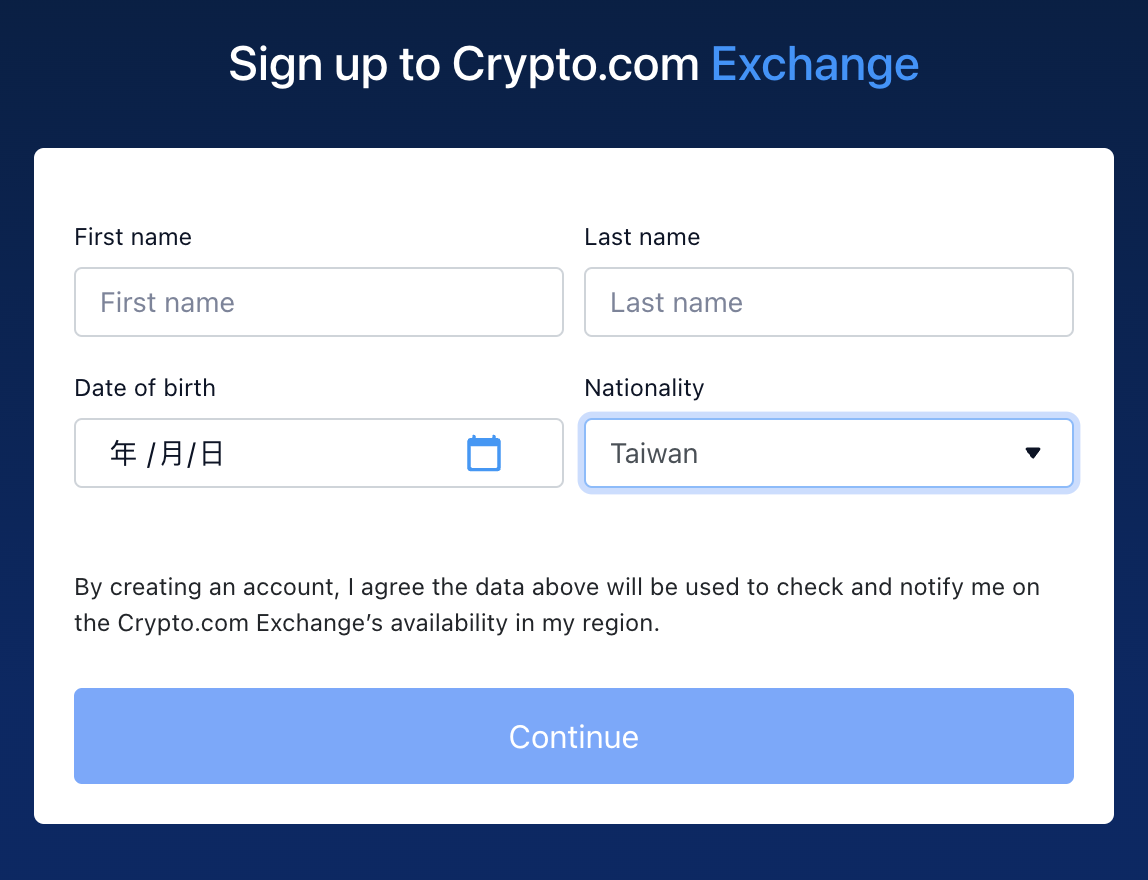This screenshot has width=1148, height=880.
Task: Choose a different nationality from the combo box
Action: click(828, 453)
